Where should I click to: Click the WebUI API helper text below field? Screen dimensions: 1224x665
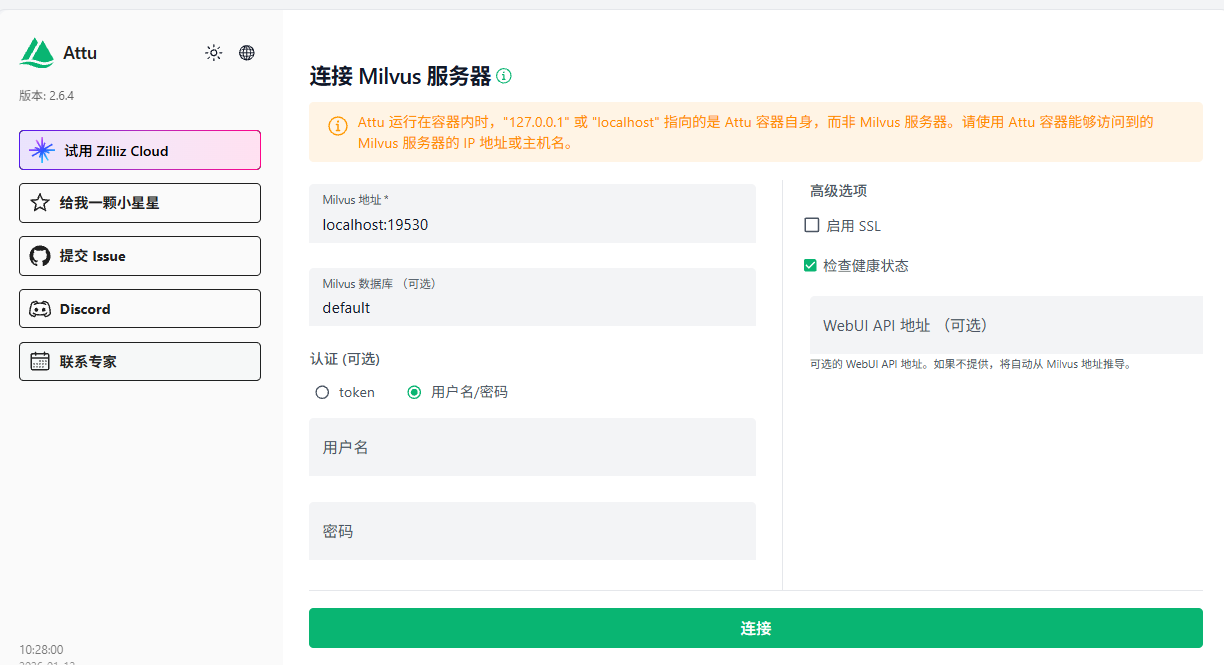coord(970,365)
